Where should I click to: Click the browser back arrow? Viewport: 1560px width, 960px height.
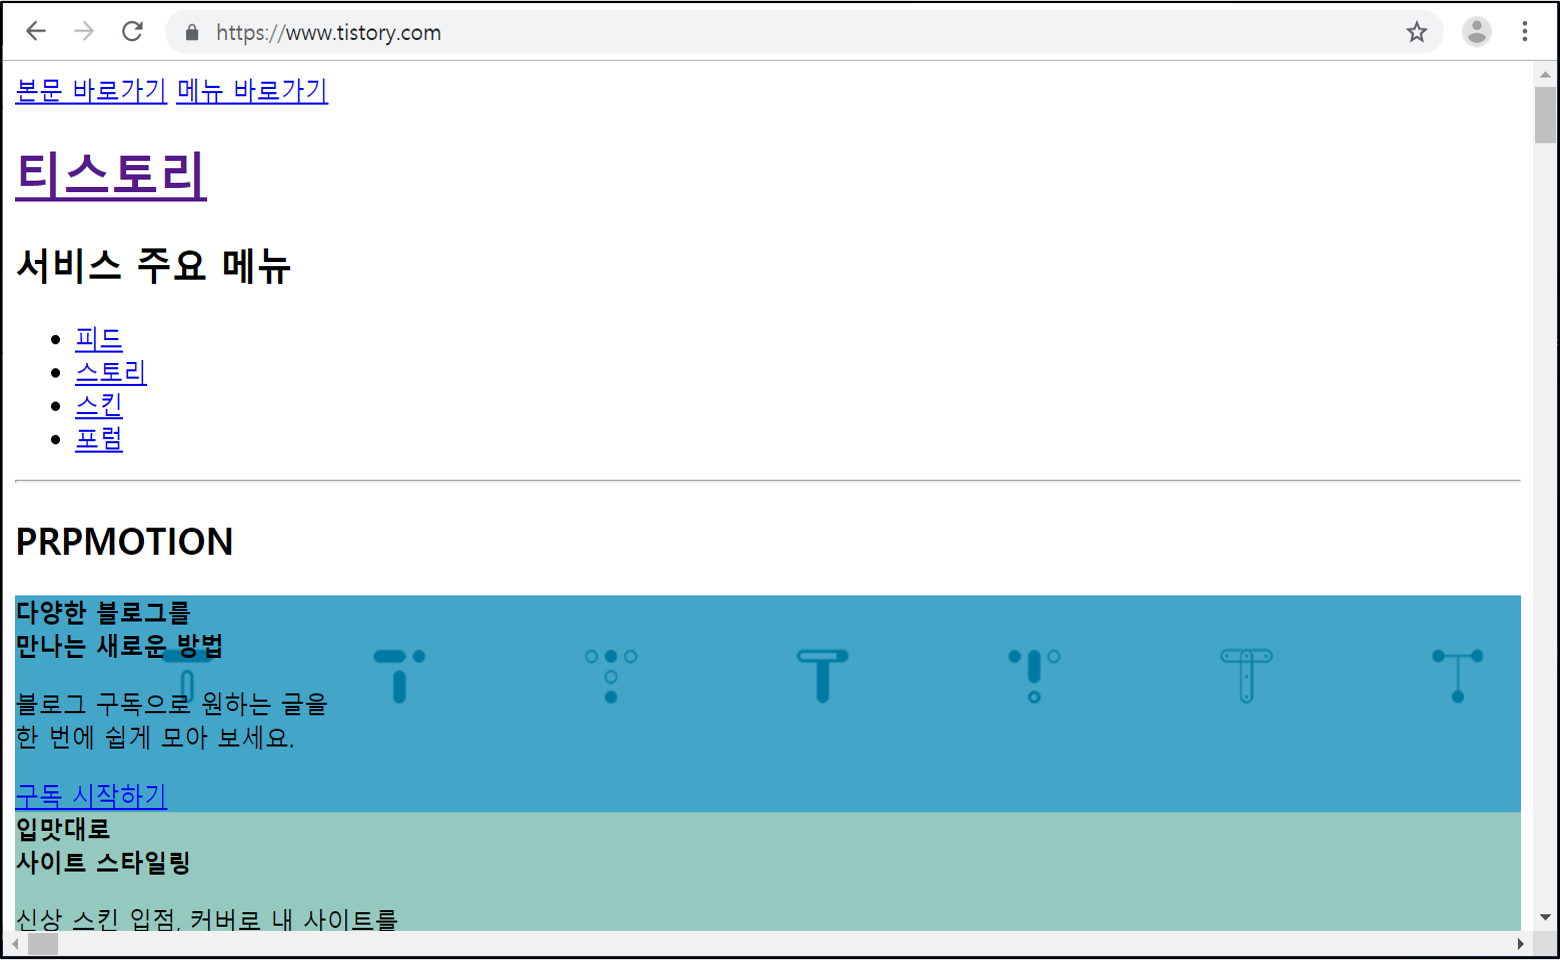(36, 32)
